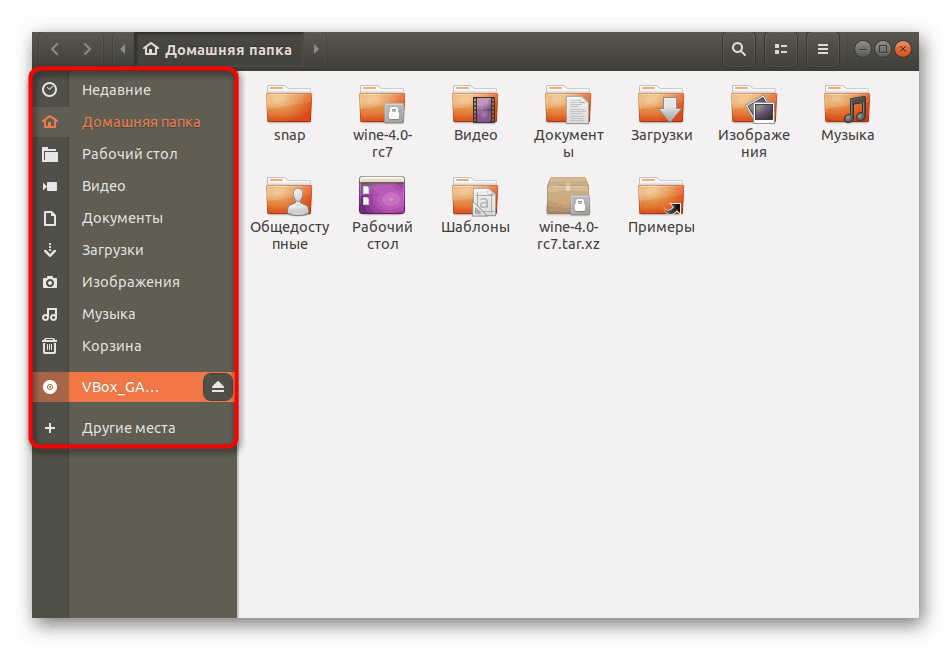The image size is (951, 650).
Task: Open Недавние in sidebar
Action: [x=134, y=90]
